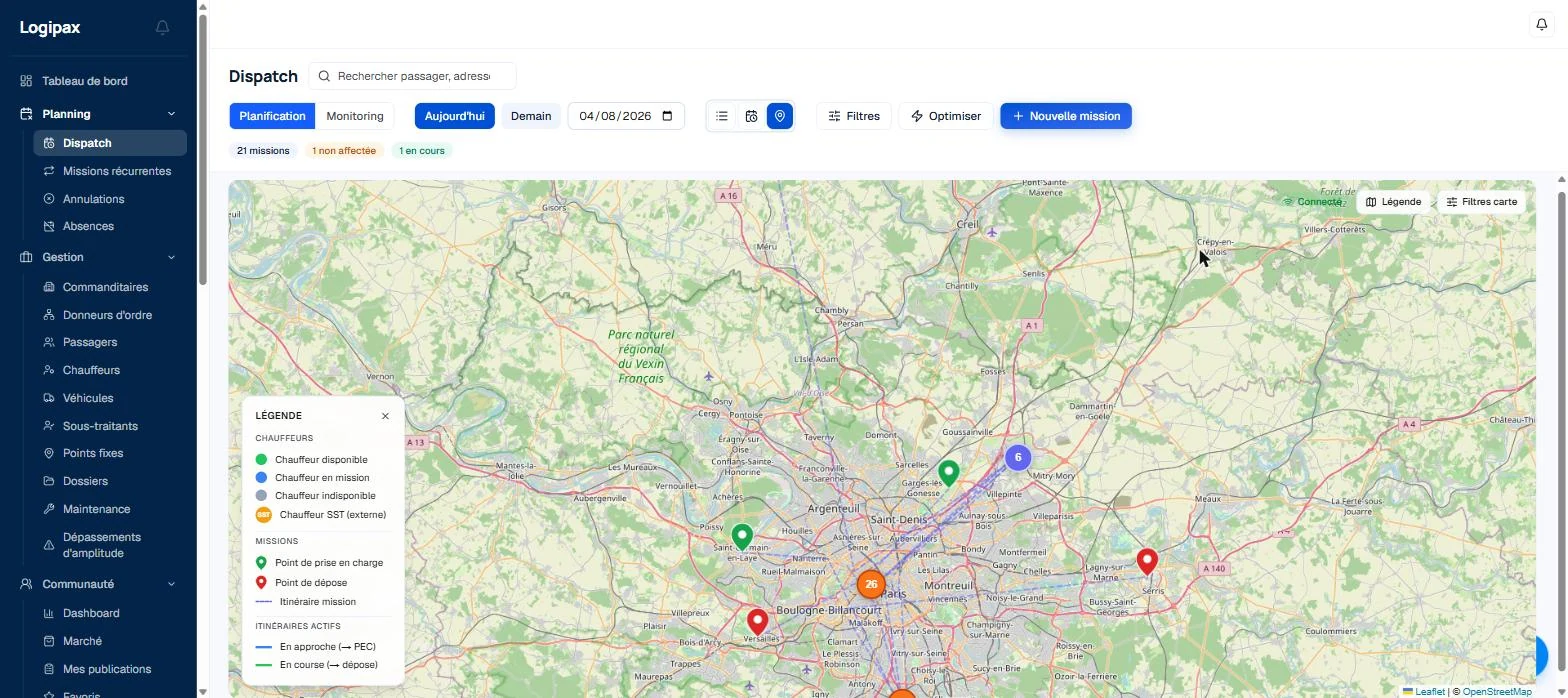Open Chauffeurs page
This screenshot has width=1568, height=698.
(110, 370)
